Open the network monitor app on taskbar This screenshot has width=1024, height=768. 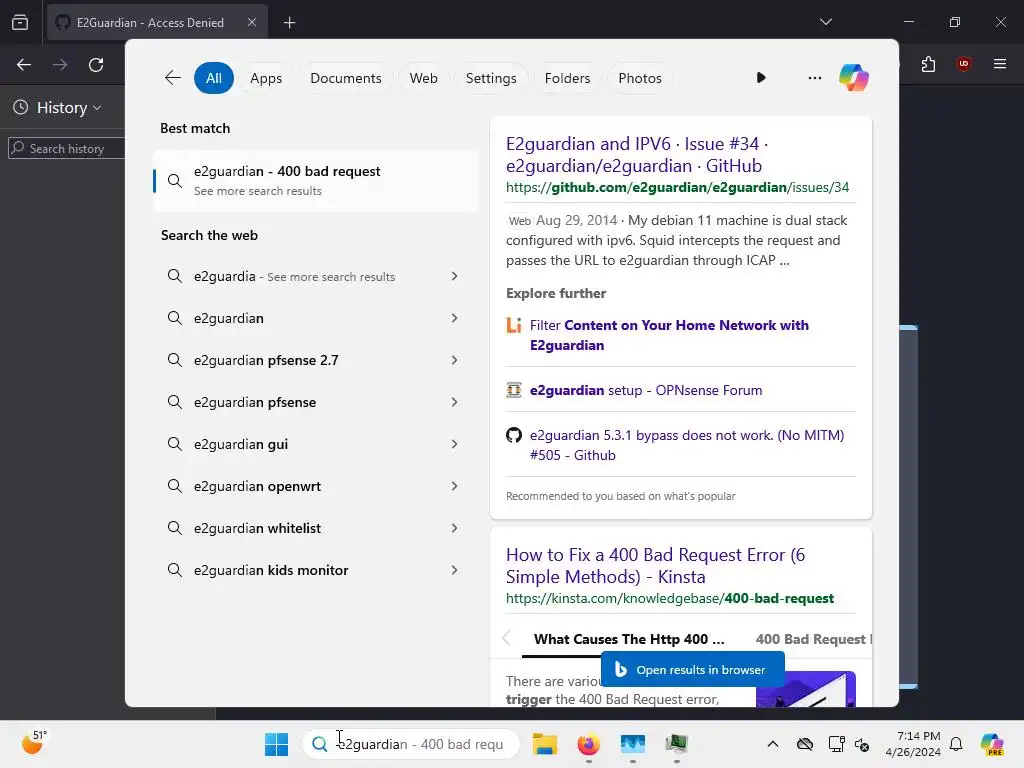(632, 744)
